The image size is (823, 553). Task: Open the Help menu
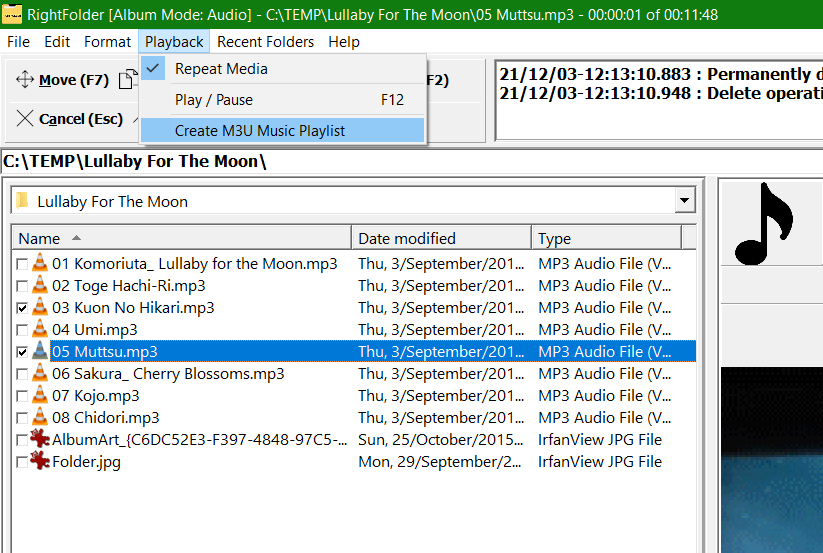pyautogui.click(x=344, y=41)
